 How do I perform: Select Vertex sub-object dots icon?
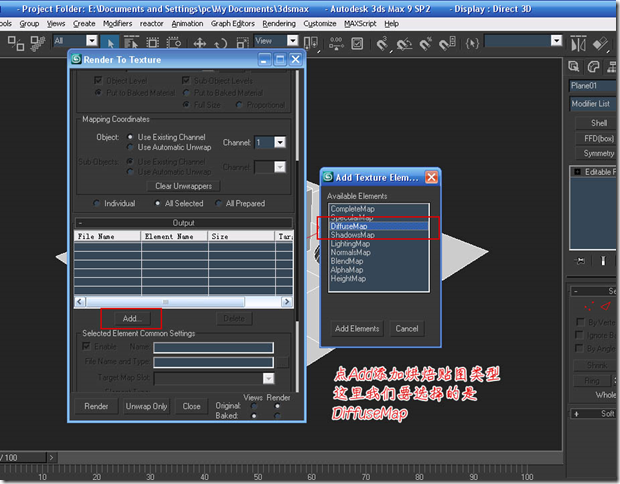589,306
